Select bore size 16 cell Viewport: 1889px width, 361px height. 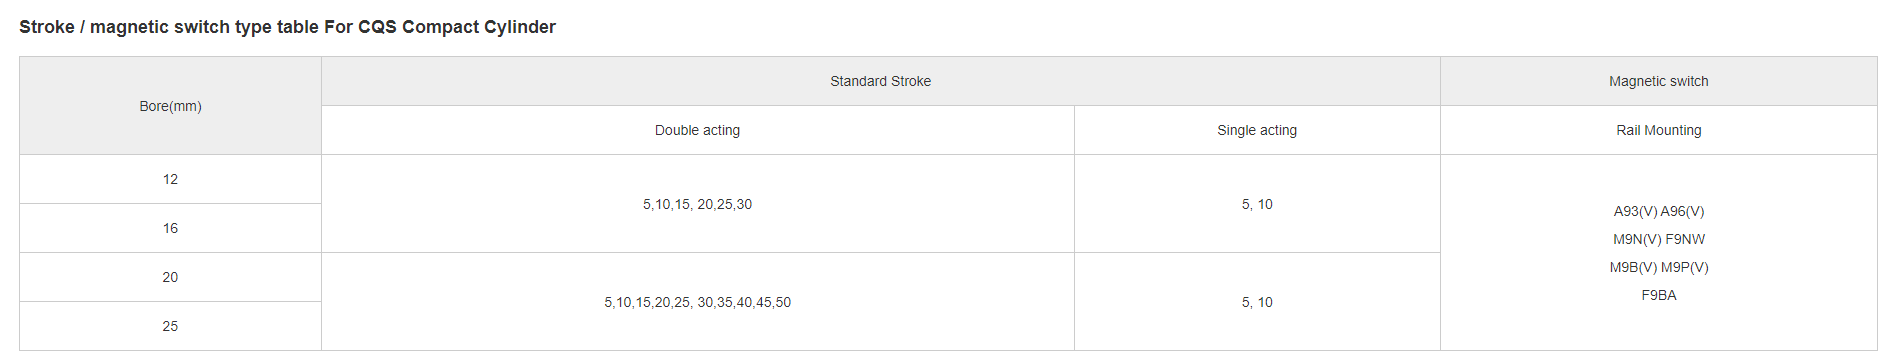pos(170,228)
